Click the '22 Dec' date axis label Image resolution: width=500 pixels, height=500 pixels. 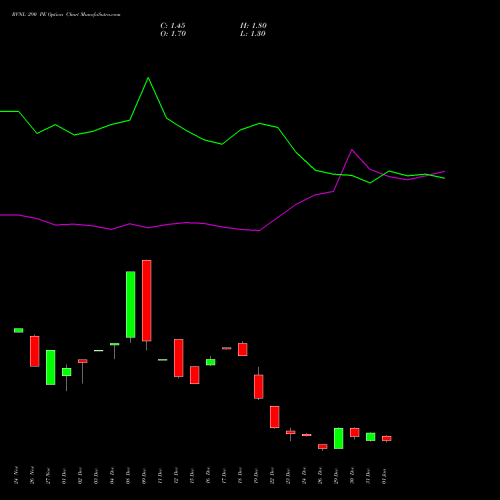[272, 476]
